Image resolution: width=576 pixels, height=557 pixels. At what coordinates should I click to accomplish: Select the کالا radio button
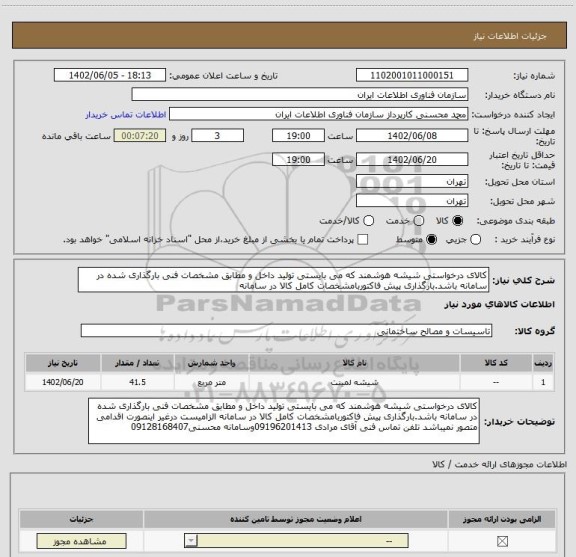458,220
